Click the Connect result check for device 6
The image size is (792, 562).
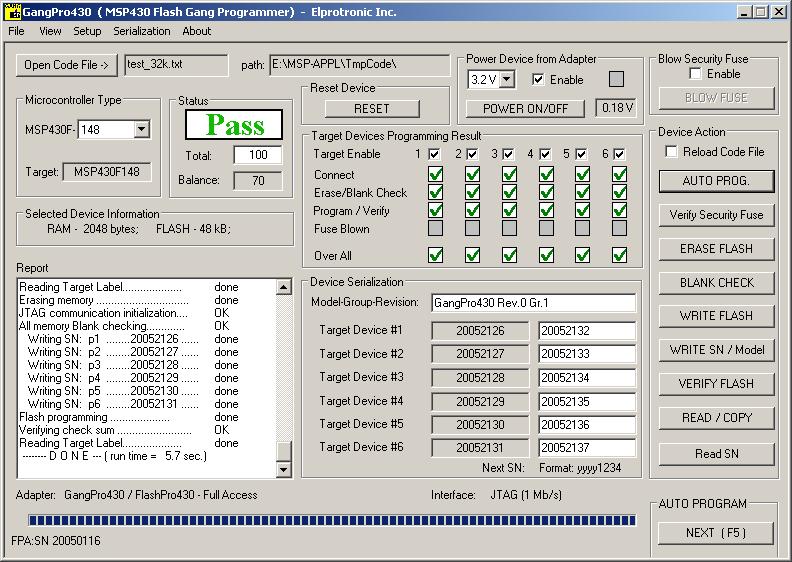click(x=619, y=175)
